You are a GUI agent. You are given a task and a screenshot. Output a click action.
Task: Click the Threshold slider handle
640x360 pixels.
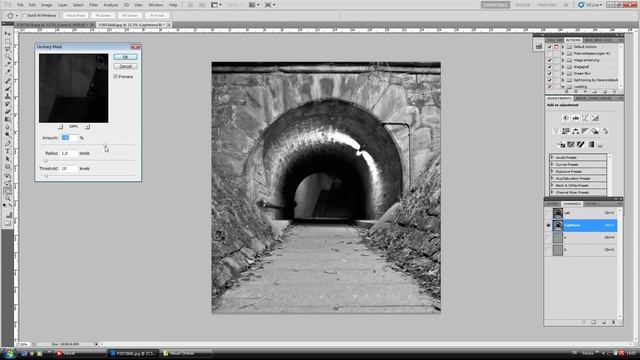(x=46, y=176)
